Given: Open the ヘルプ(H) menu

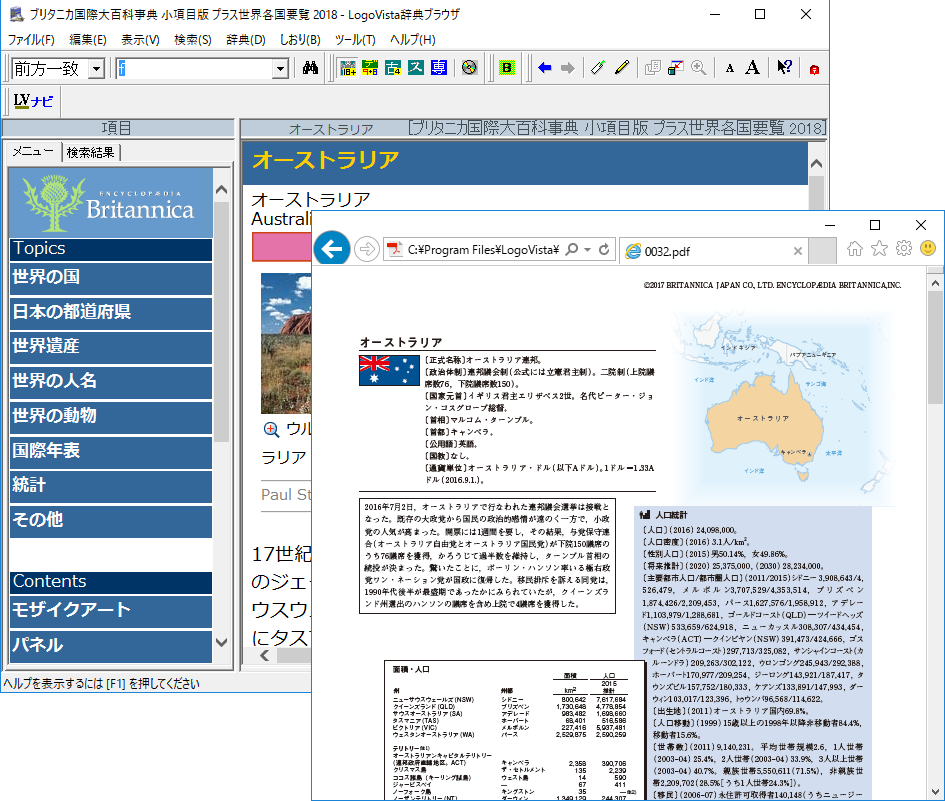Looking at the screenshot, I should [x=413, y=40].
